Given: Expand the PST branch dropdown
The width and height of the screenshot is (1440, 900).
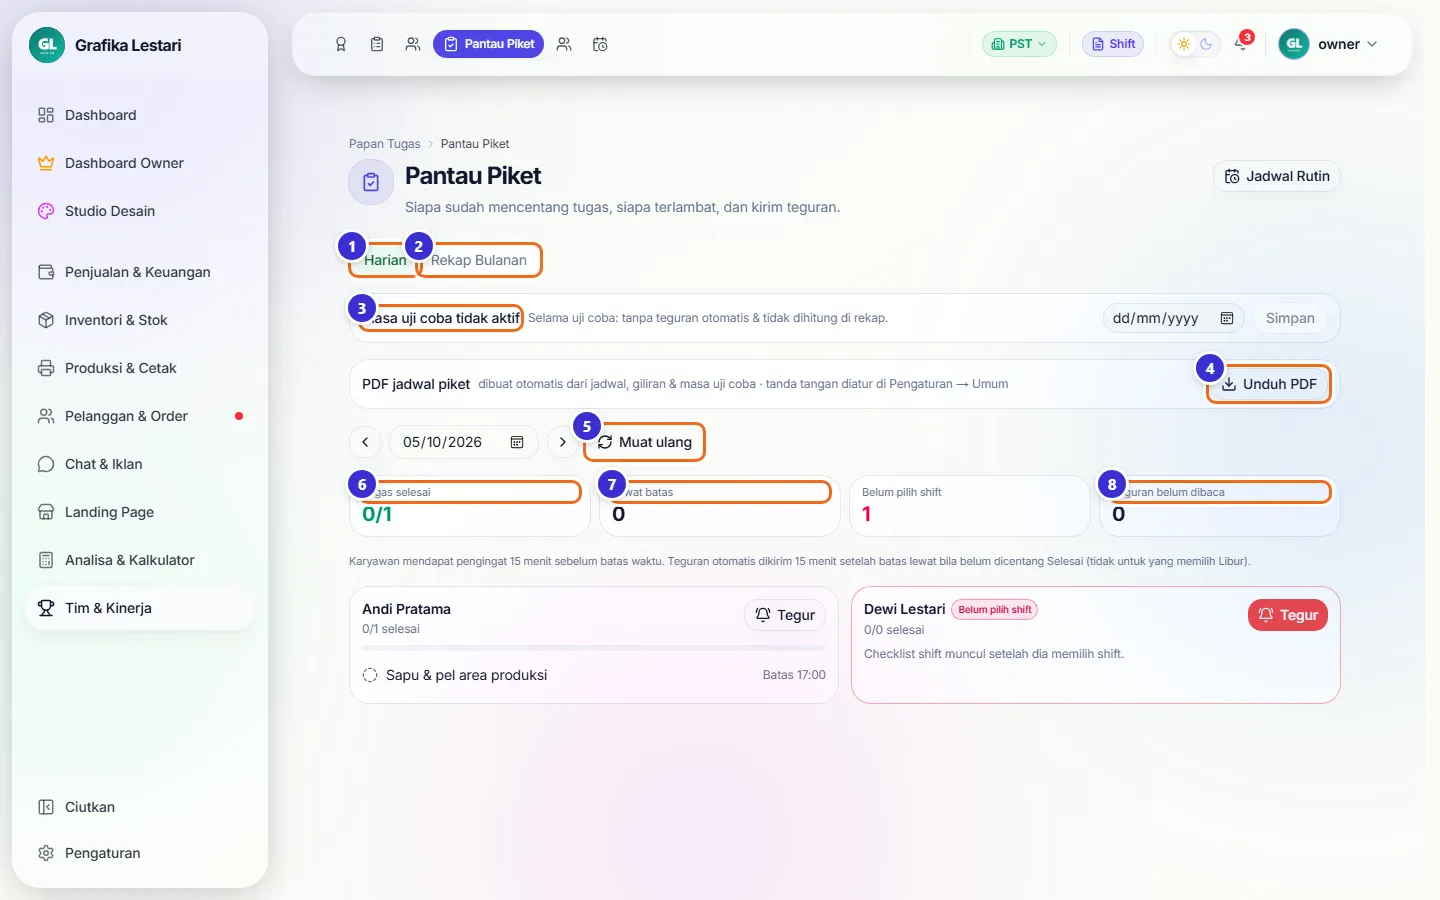Looking at the screenshot, I should [1019, 44].
